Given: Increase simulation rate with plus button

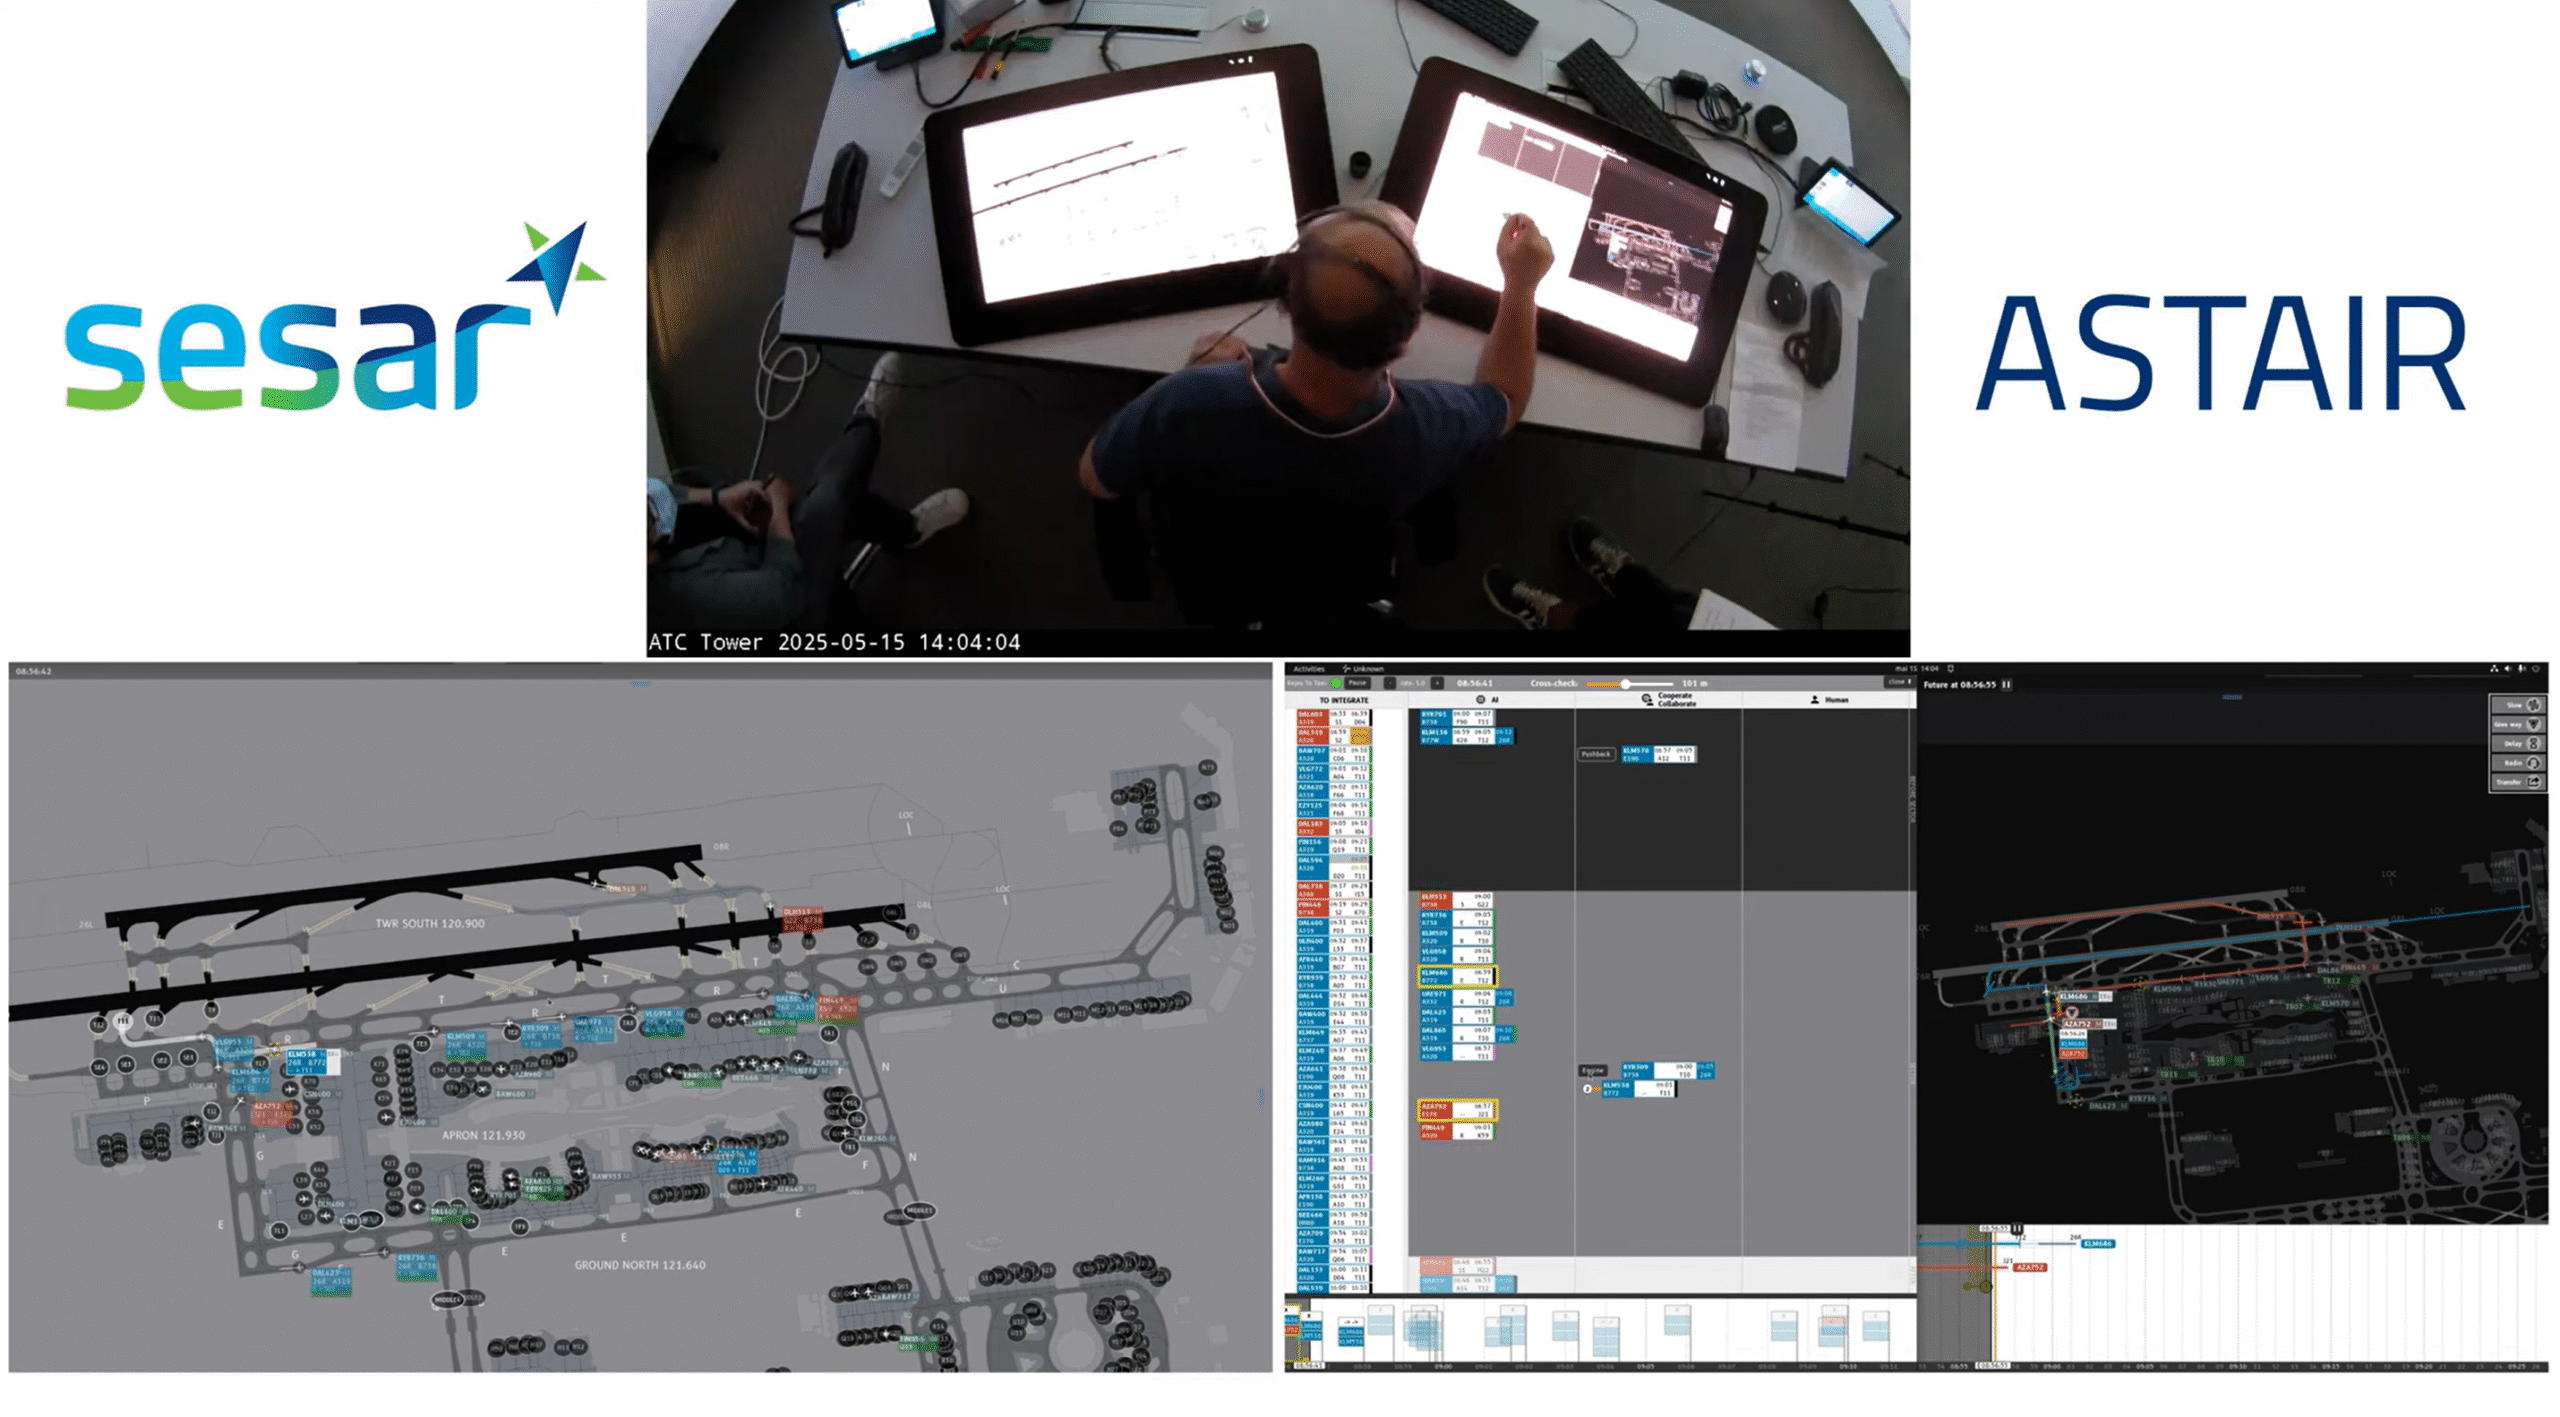Looking at the screenshot, I should pos(1437,683).
